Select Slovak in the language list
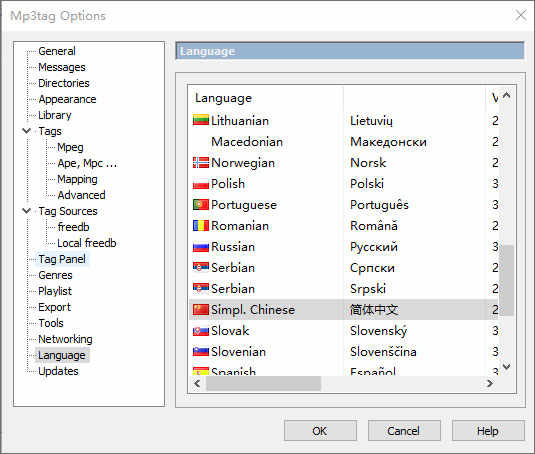The image size is (535, 454). click(x=230, y=331)
